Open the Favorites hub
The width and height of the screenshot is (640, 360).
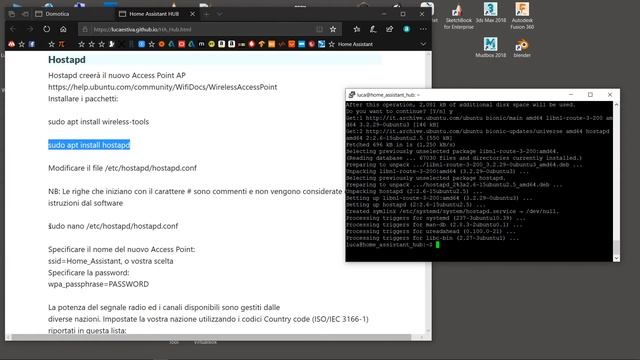357,29
